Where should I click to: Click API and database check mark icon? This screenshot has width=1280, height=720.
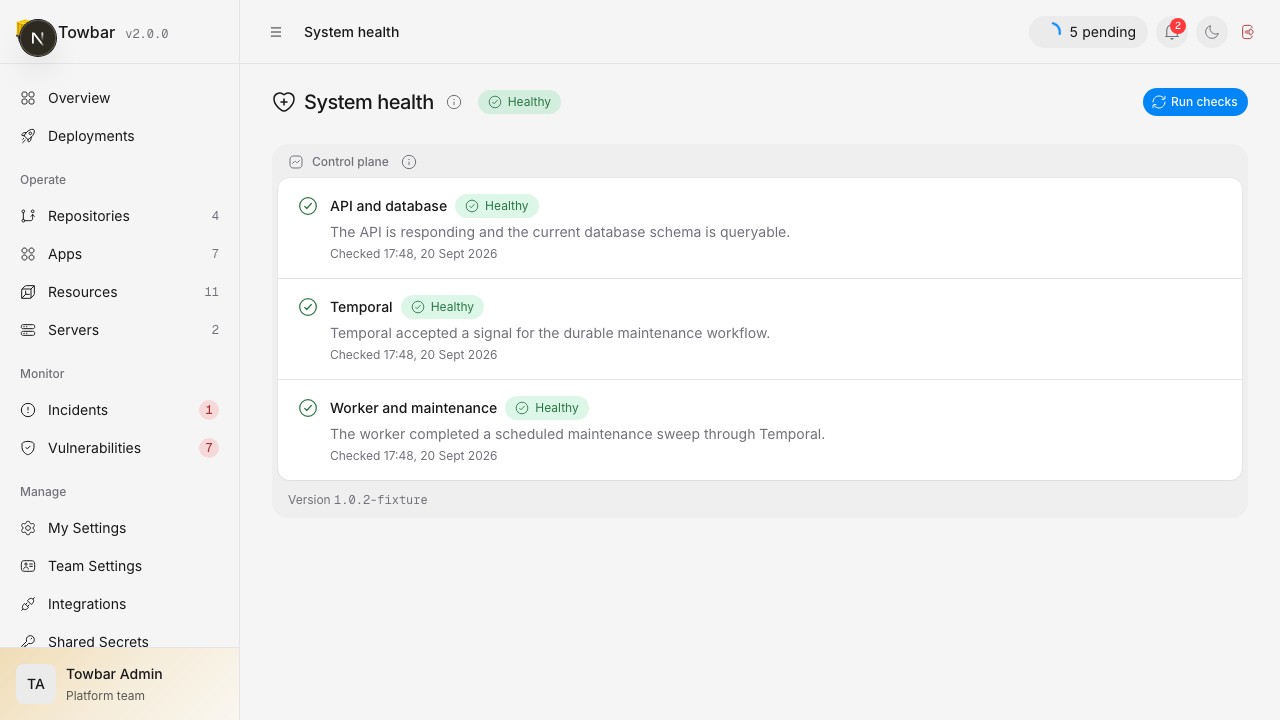[308, 206]
